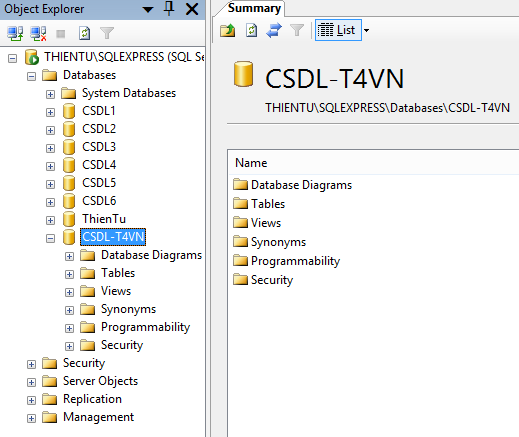Expand the ThienTu database node

tap(50, 221)
